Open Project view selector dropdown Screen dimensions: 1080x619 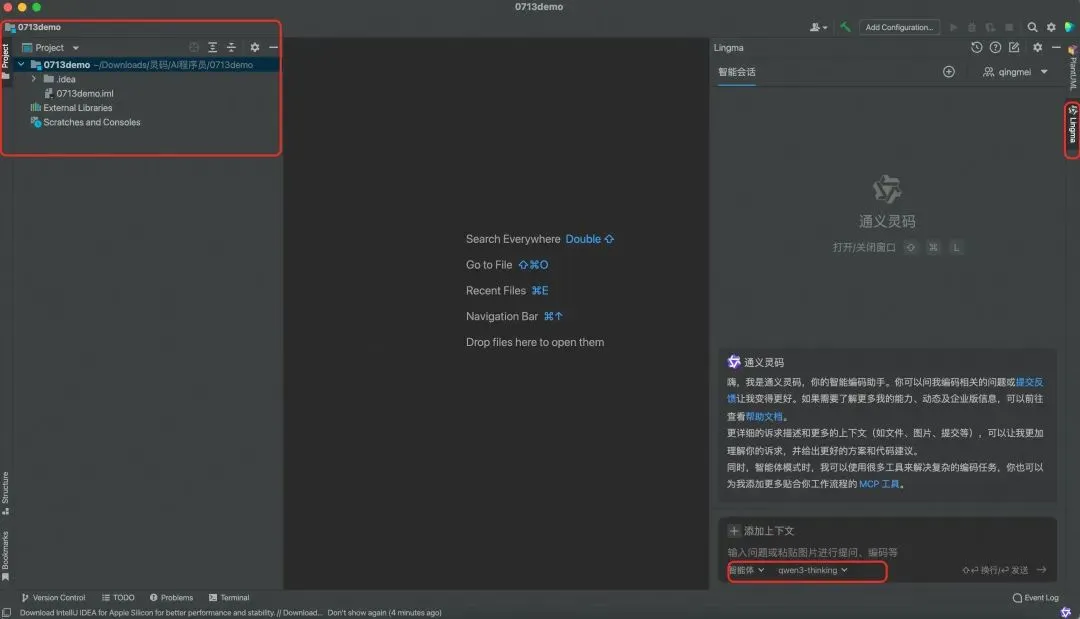click(51, 48)
